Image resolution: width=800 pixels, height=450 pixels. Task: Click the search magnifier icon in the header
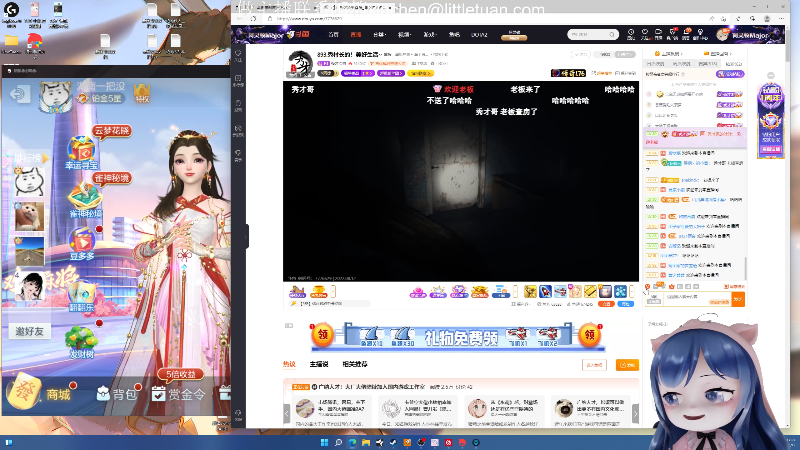[x=612, y=34]
